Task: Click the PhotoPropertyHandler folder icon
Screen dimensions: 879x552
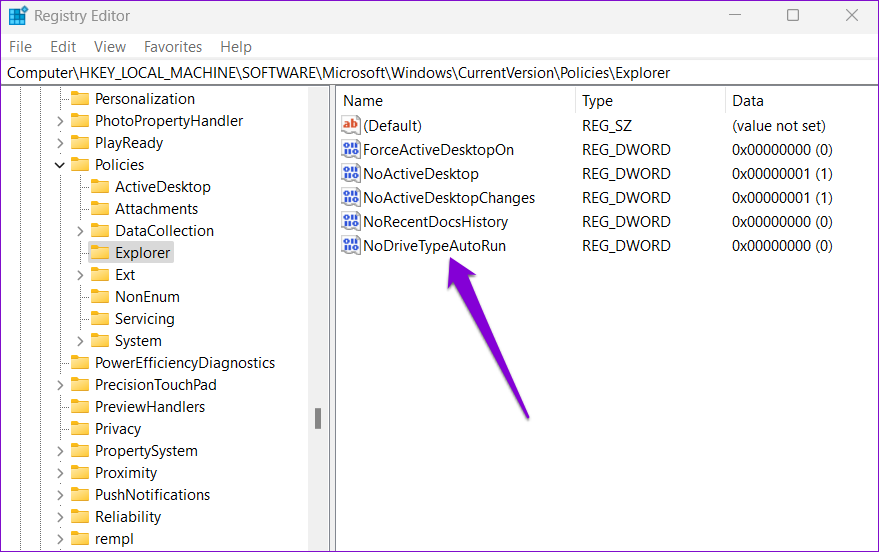Action: 80,120
